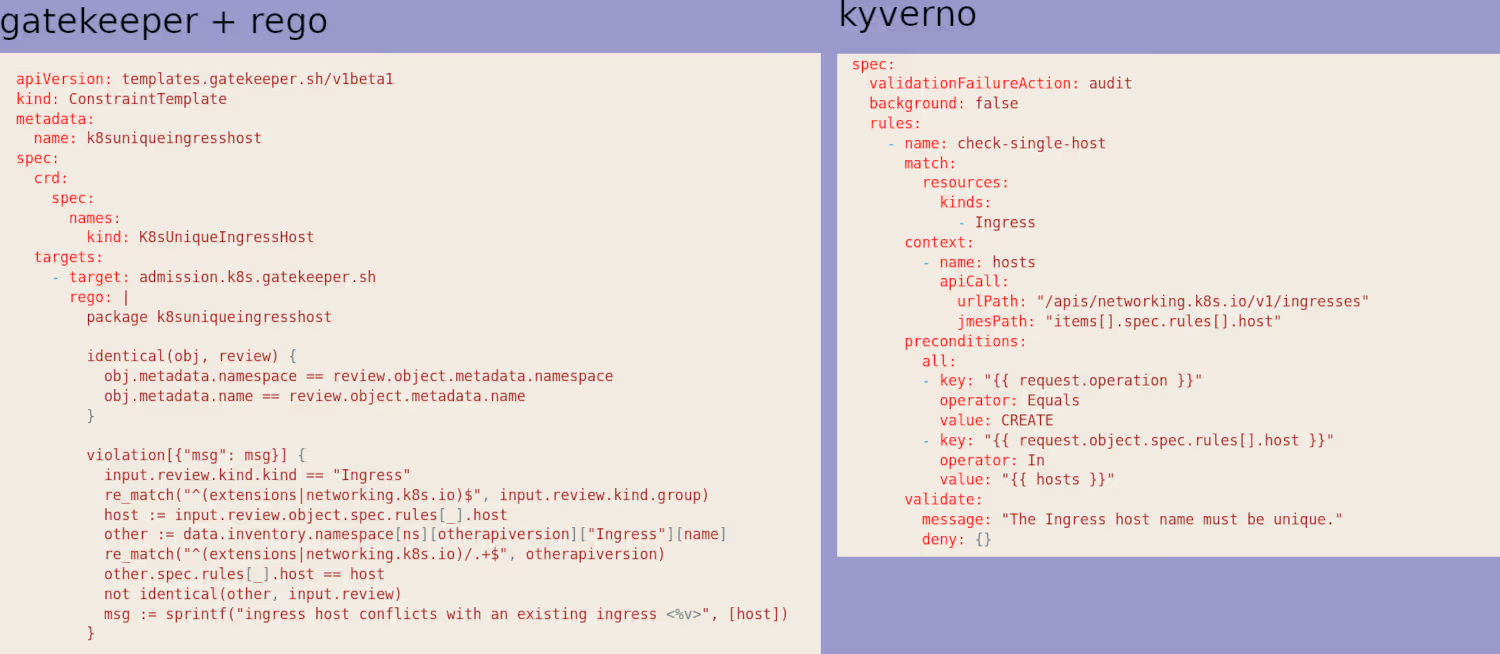This screenshot has width=1500, height=654.
Task: Select the check-single-host rule name
Action: 1031,143
